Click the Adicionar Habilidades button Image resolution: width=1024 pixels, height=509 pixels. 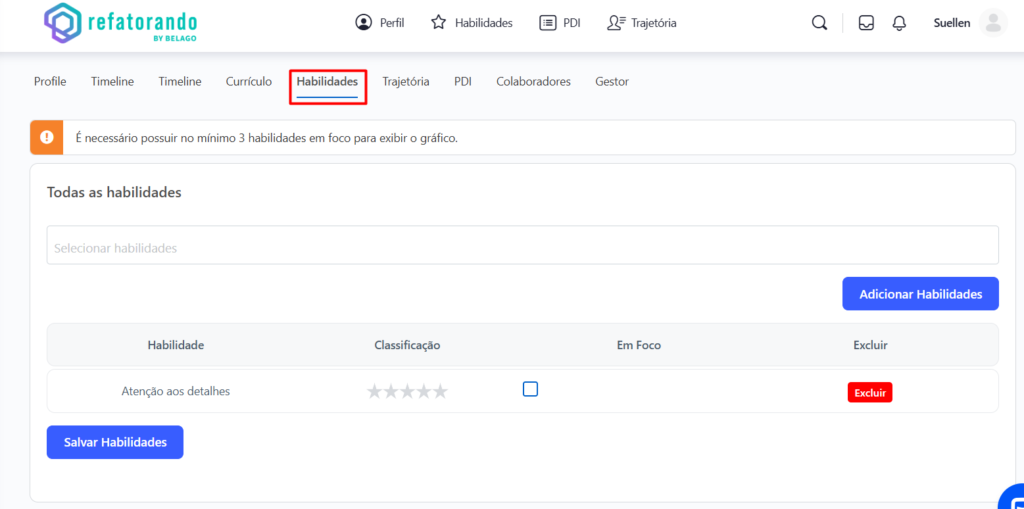[x=920, y=294]
